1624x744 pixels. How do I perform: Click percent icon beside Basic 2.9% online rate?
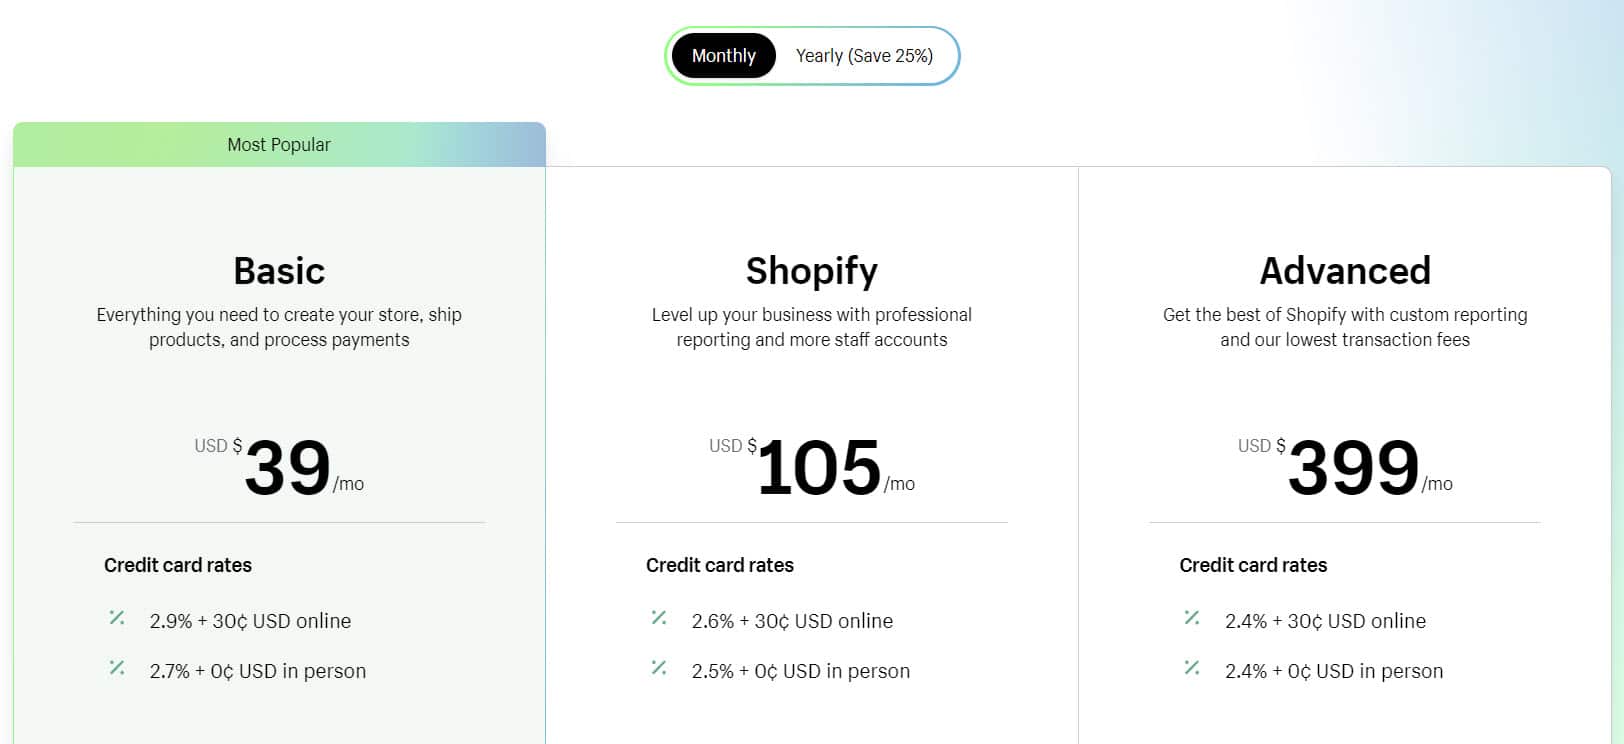point(117,618)
